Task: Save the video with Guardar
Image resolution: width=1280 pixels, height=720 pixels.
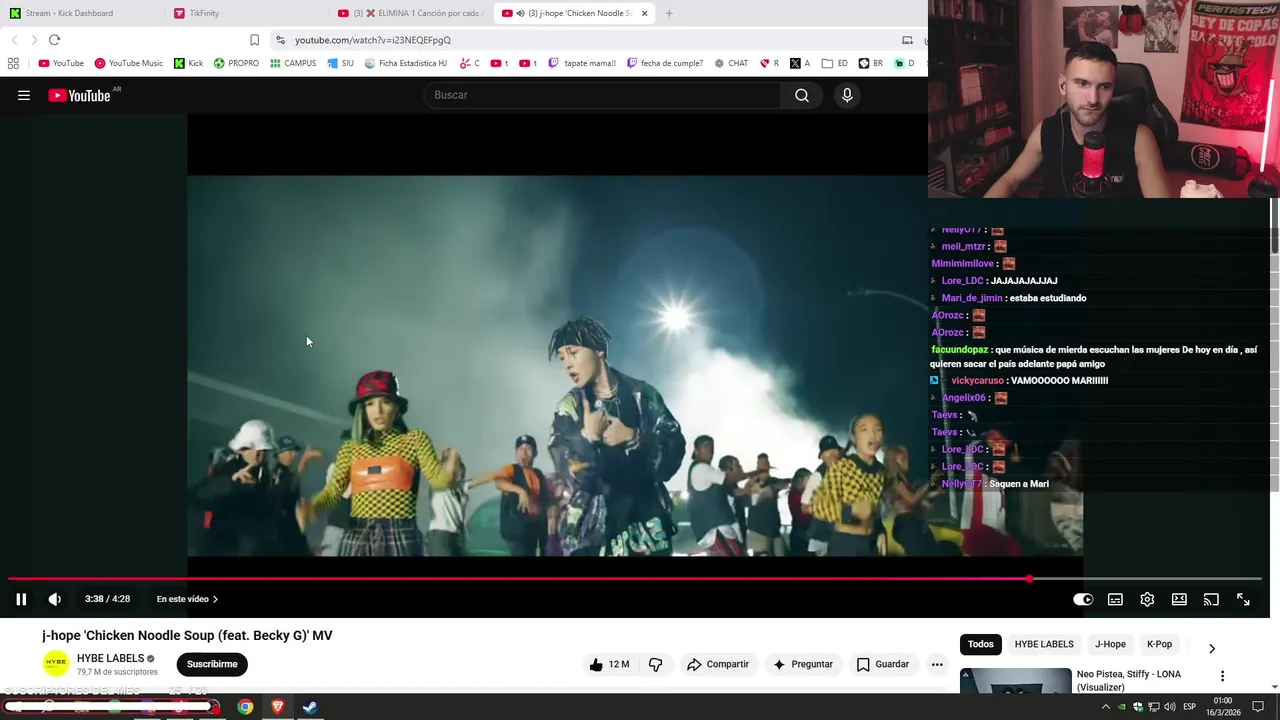Action: pos(883,664)
